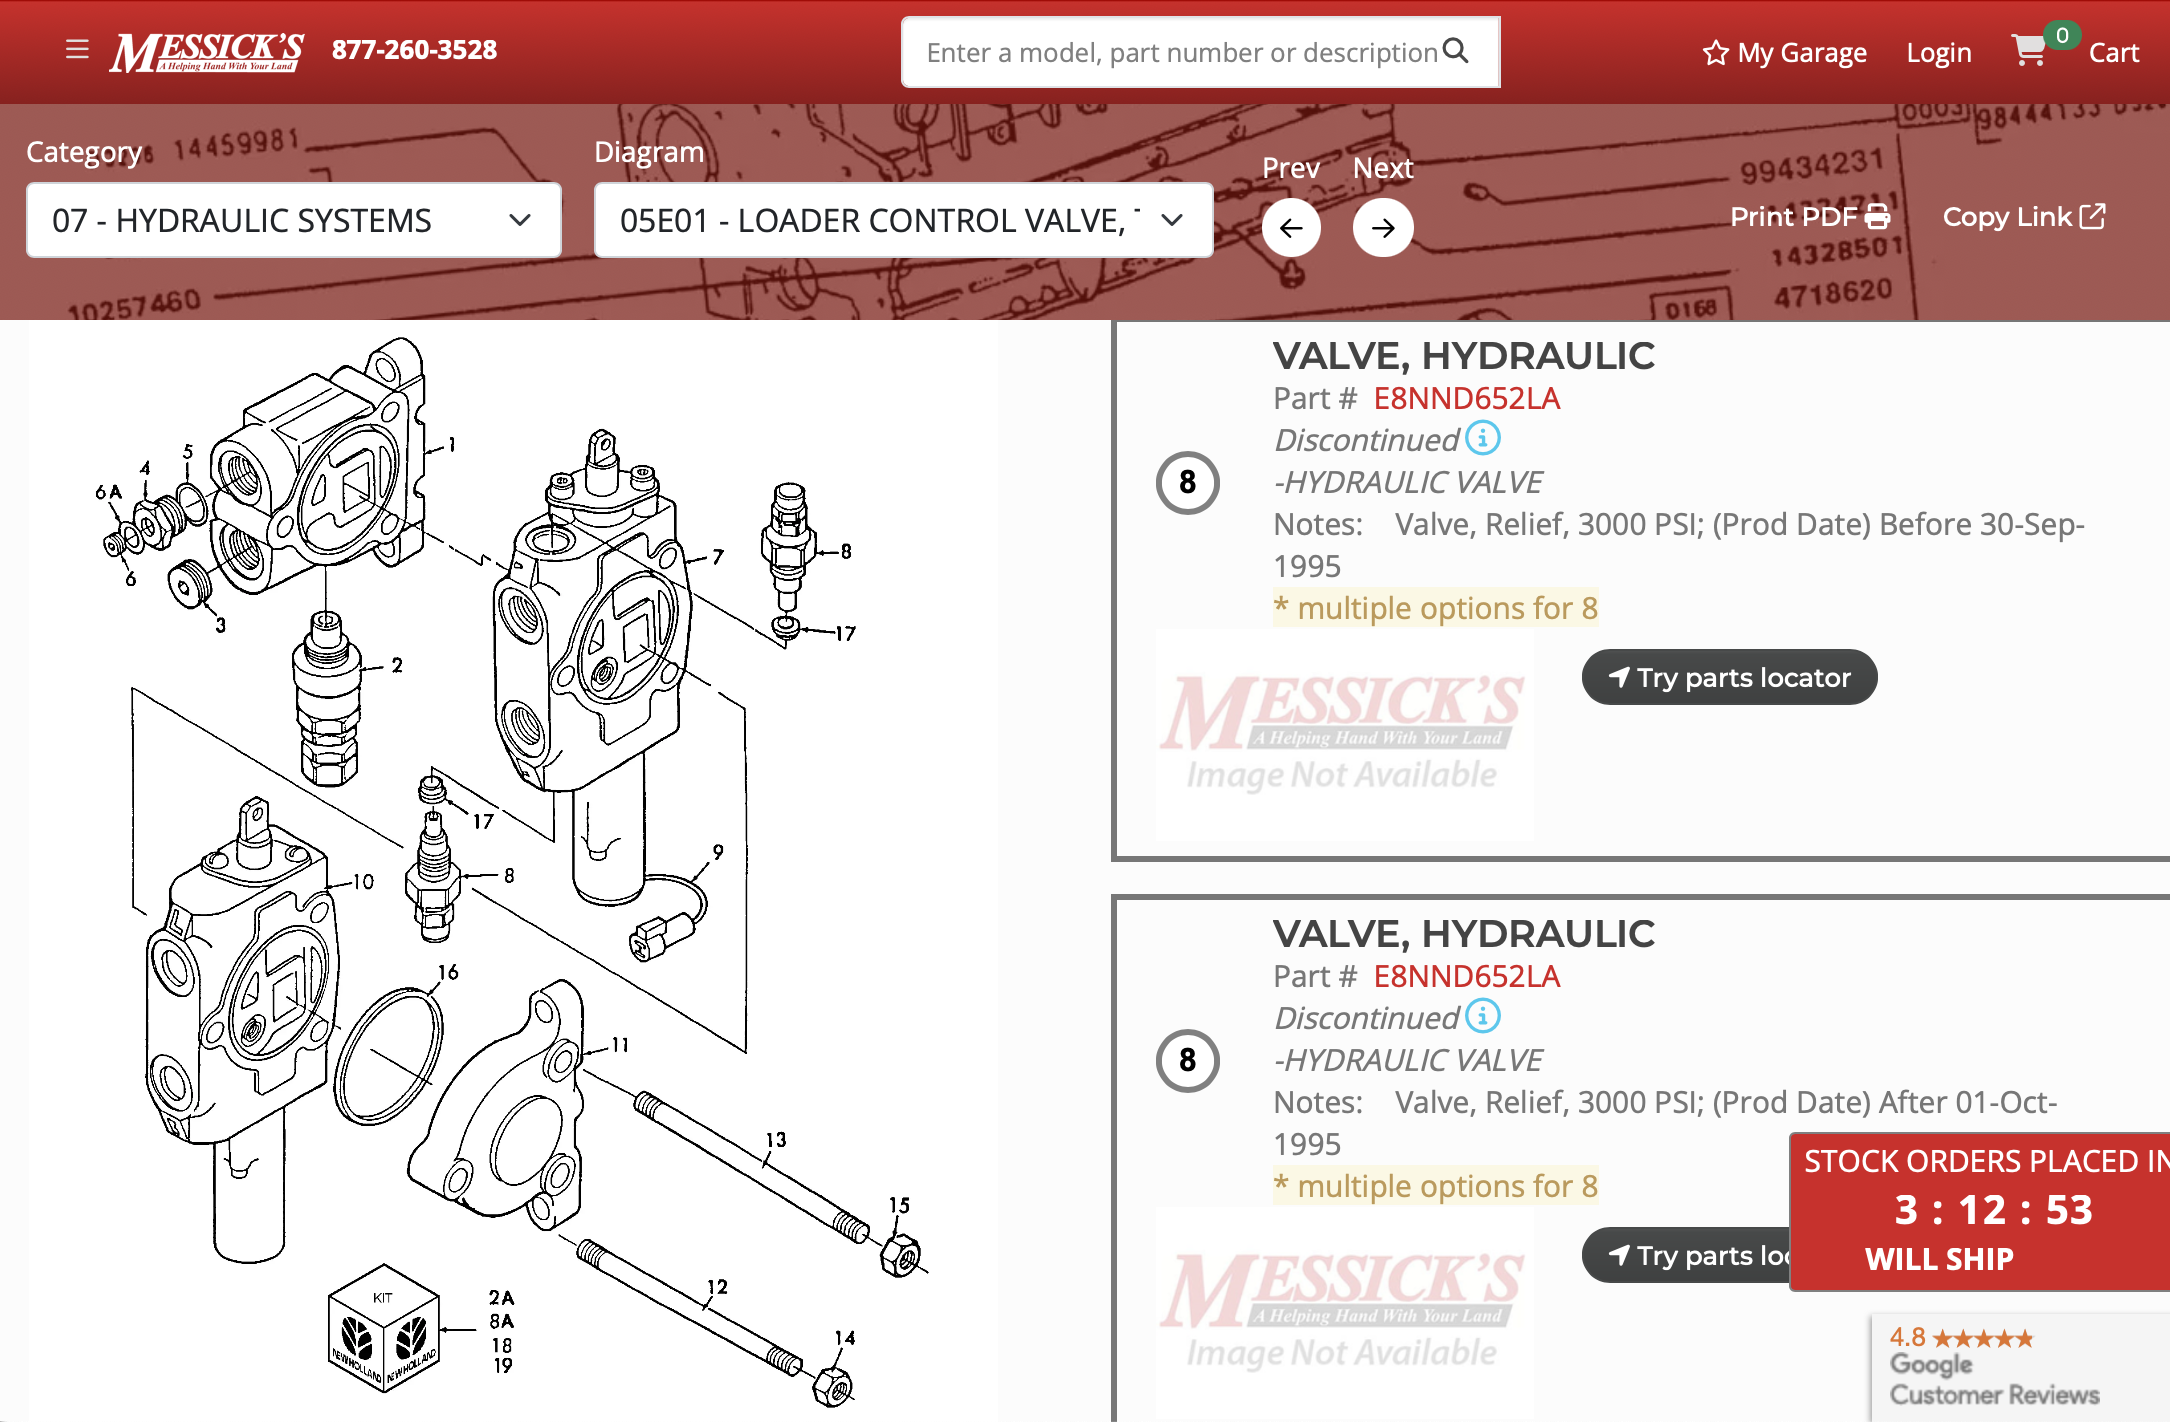Go to next diagram arrow
This screenshot has height=1422, width=2170.
(1383, 228)
